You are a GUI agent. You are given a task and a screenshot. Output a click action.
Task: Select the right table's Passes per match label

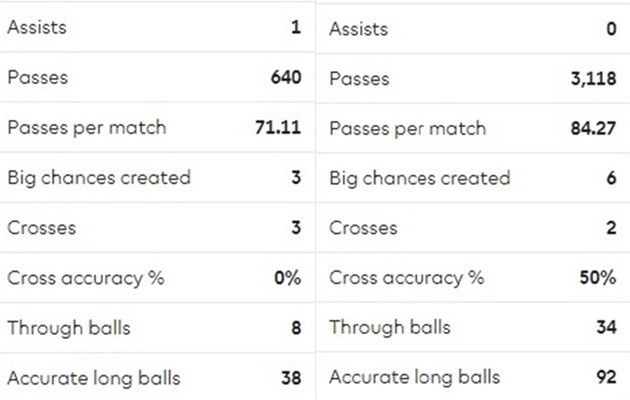pos(407,128)
